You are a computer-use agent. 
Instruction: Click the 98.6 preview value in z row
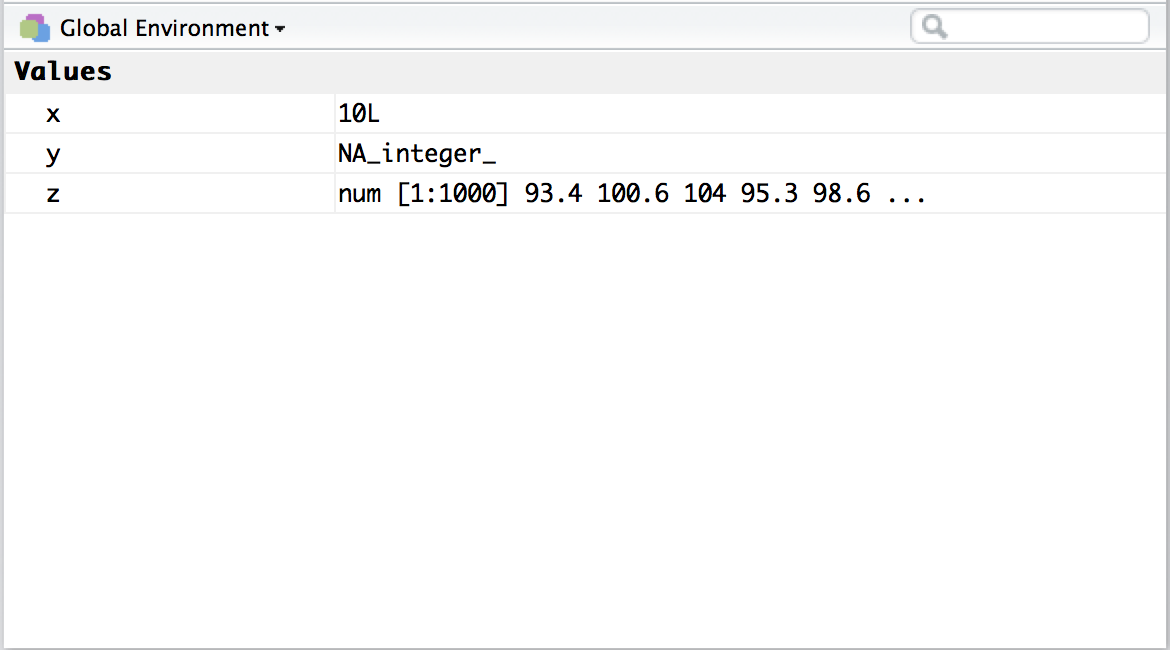(842, 194)
